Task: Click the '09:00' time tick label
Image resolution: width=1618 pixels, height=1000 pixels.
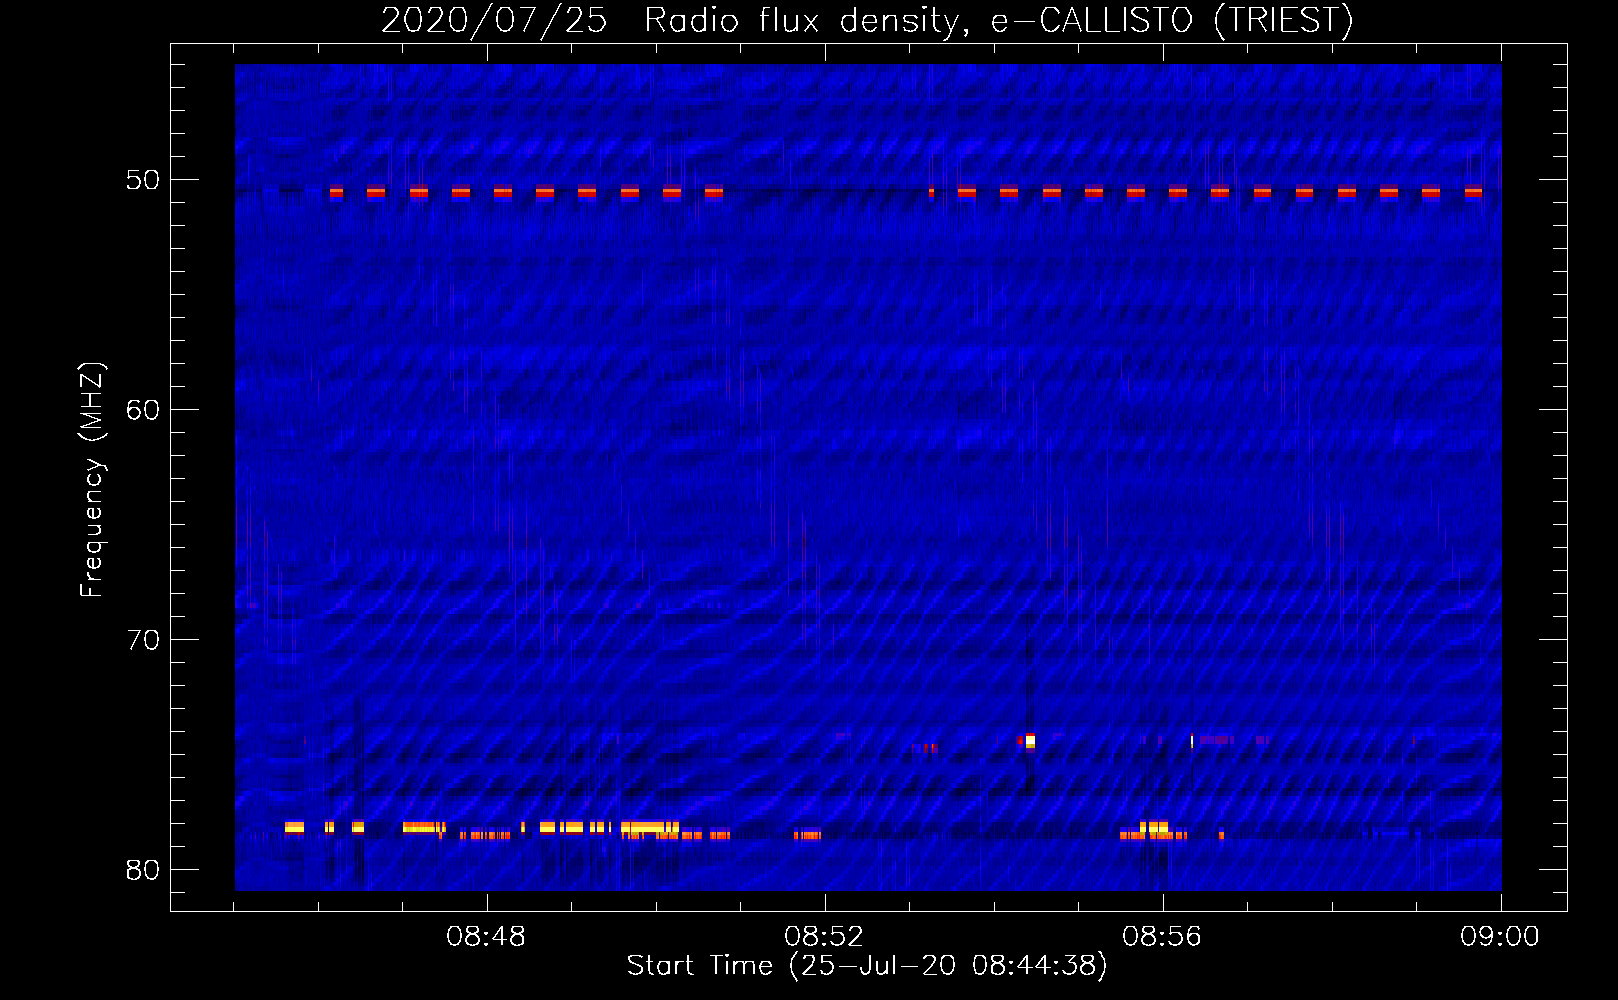Action: click(x=1500, y=937)
